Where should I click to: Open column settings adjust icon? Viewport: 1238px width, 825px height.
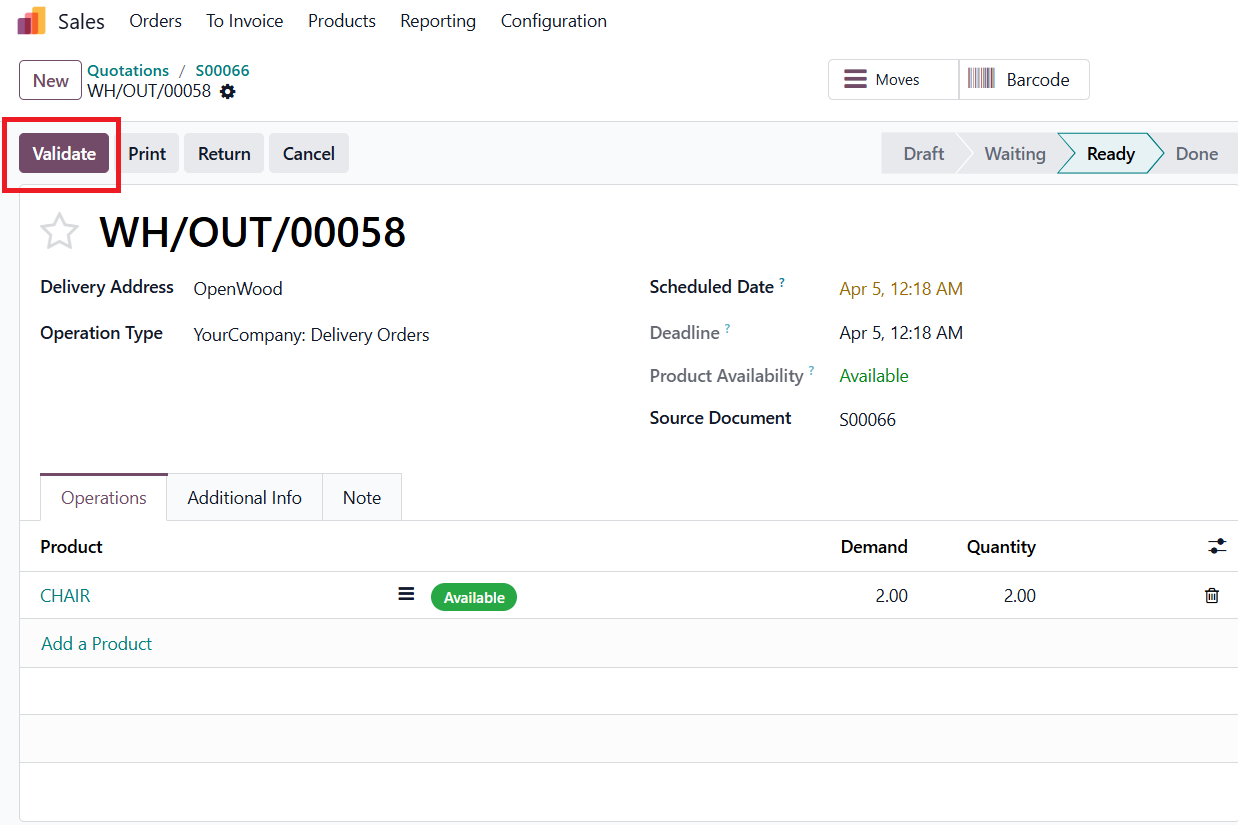tap(1216, 546)
